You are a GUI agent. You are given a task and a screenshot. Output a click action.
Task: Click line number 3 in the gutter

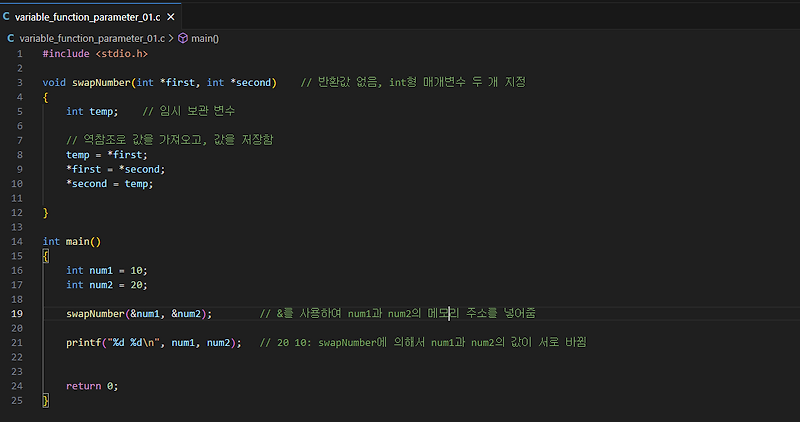click(20, 83)
